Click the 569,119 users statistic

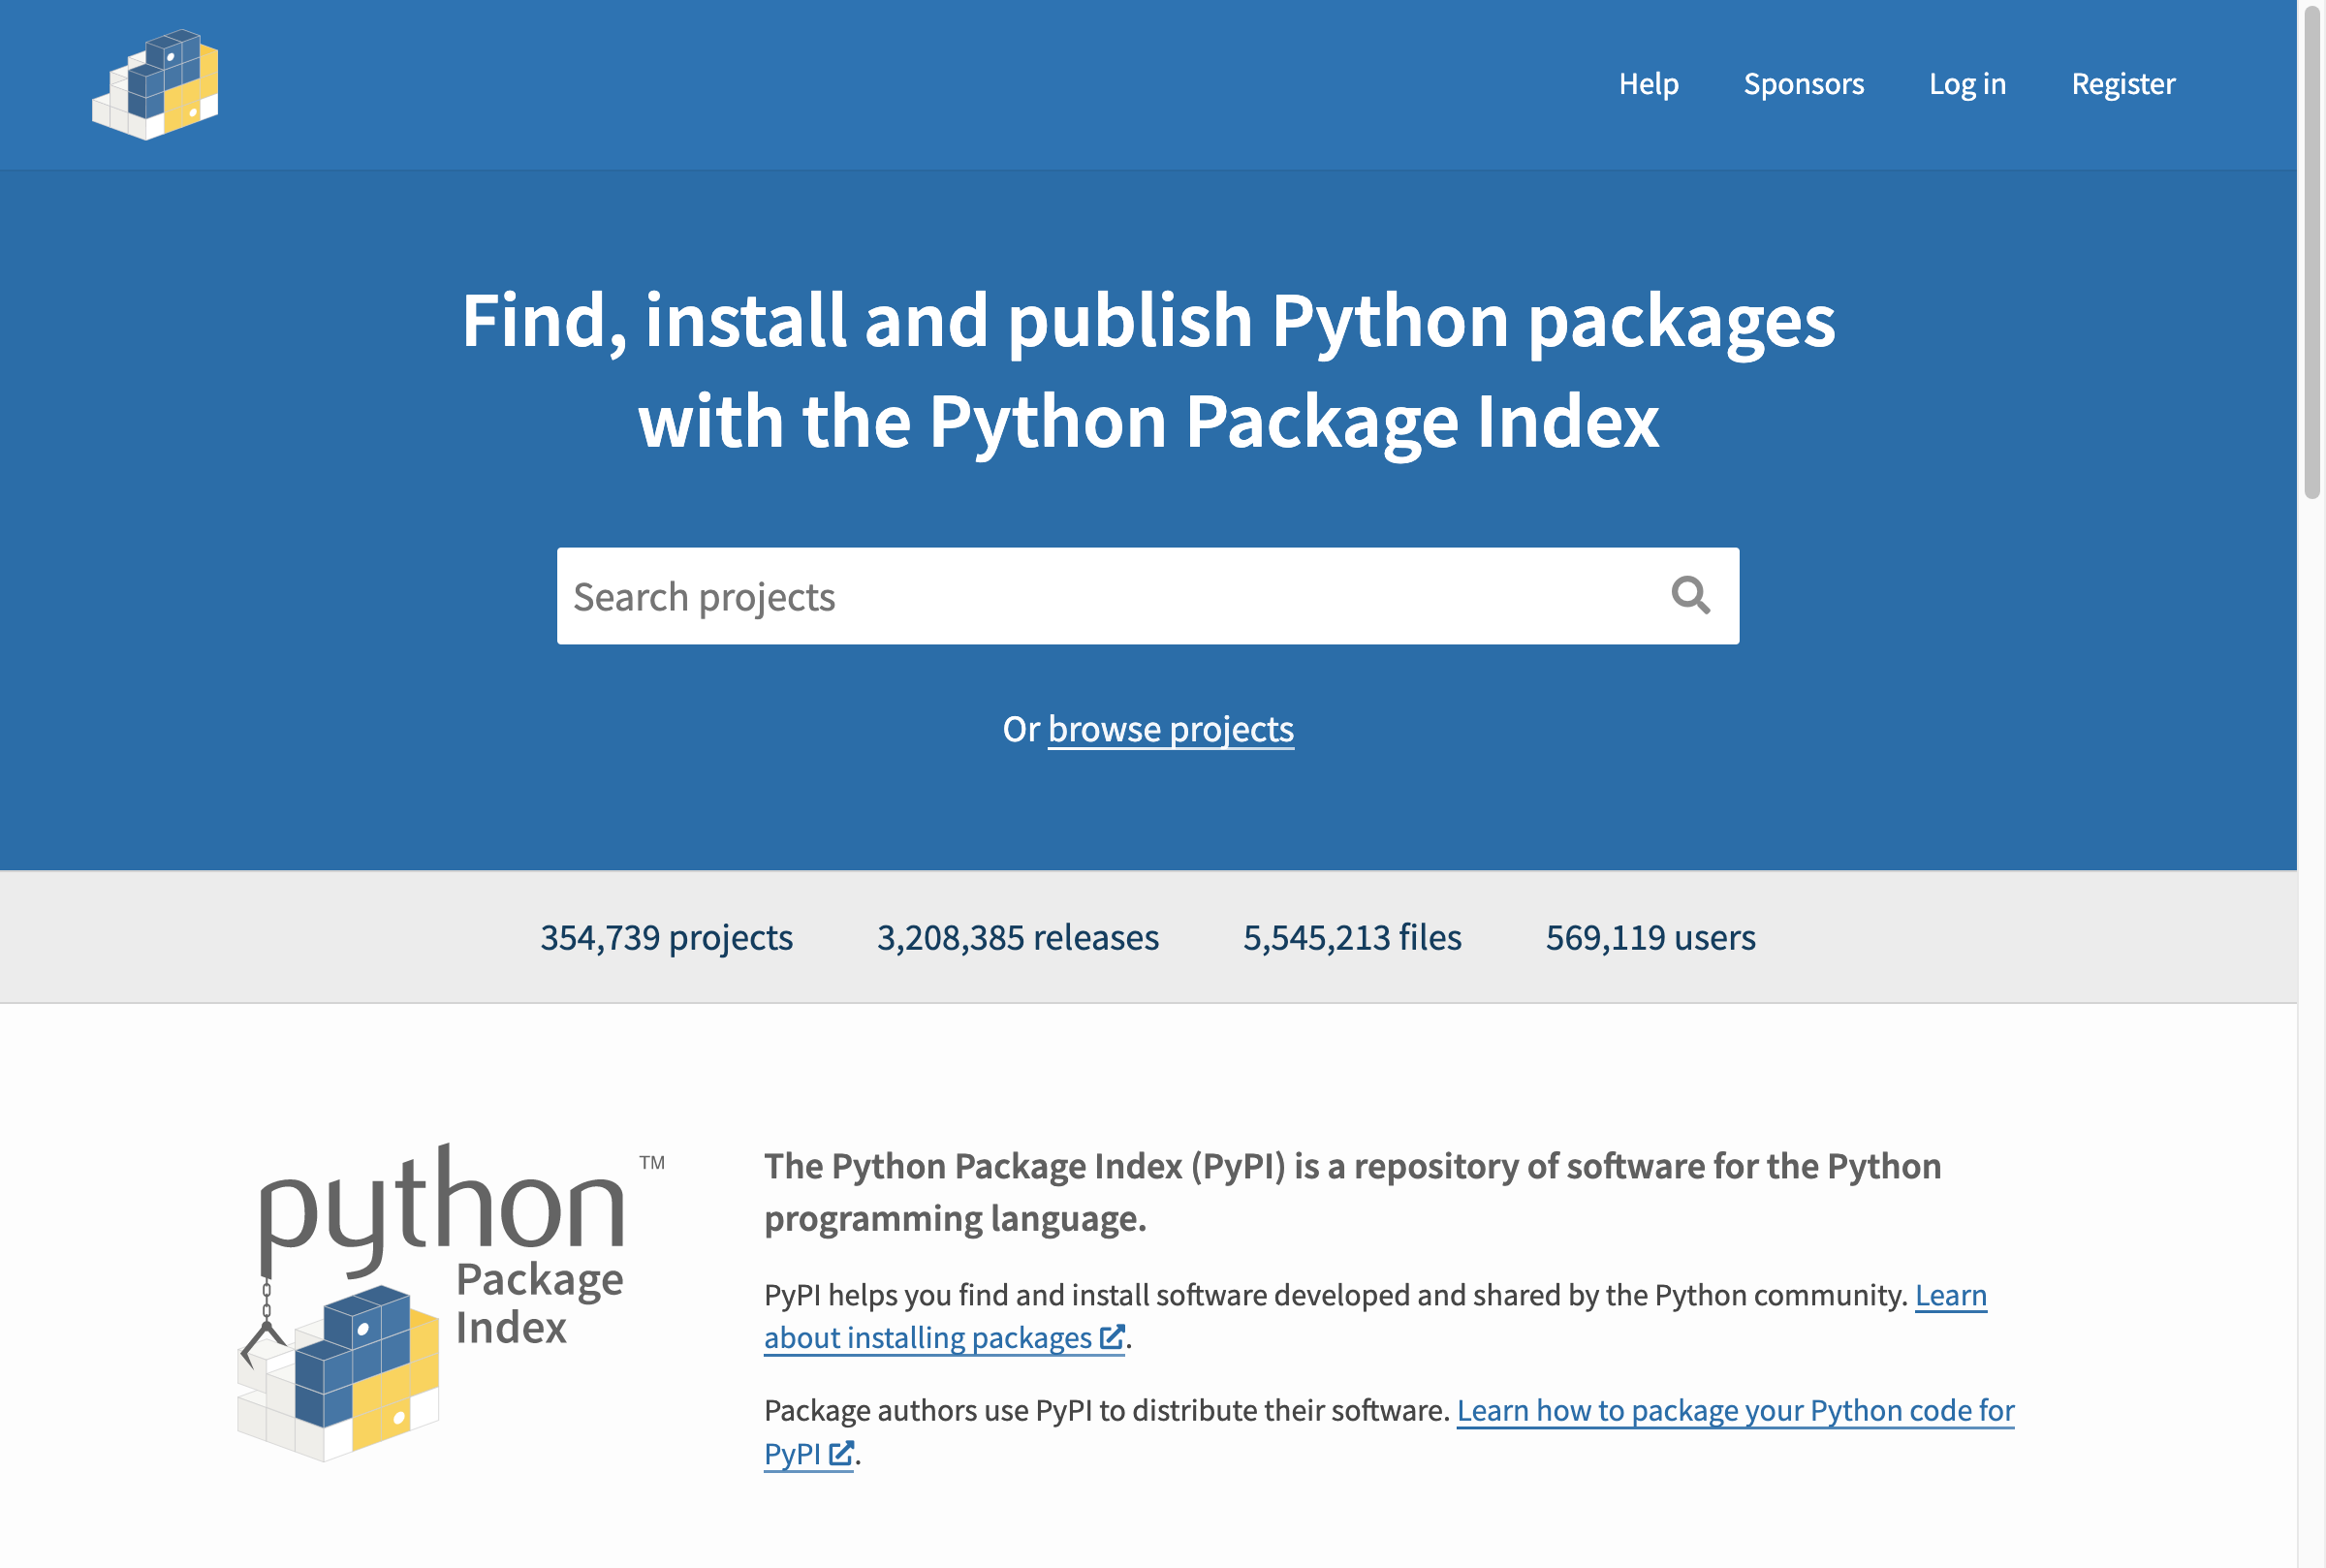pos(1650,937)
